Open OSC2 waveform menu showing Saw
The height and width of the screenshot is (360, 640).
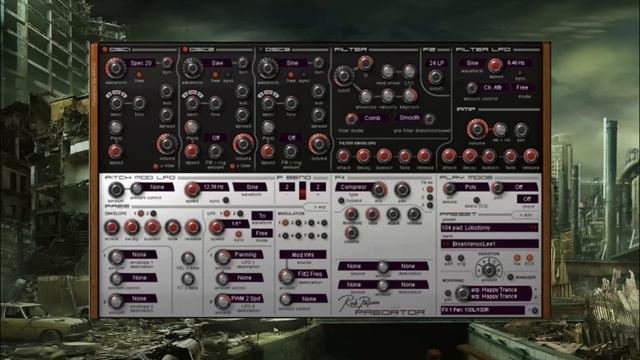(217, 63)
